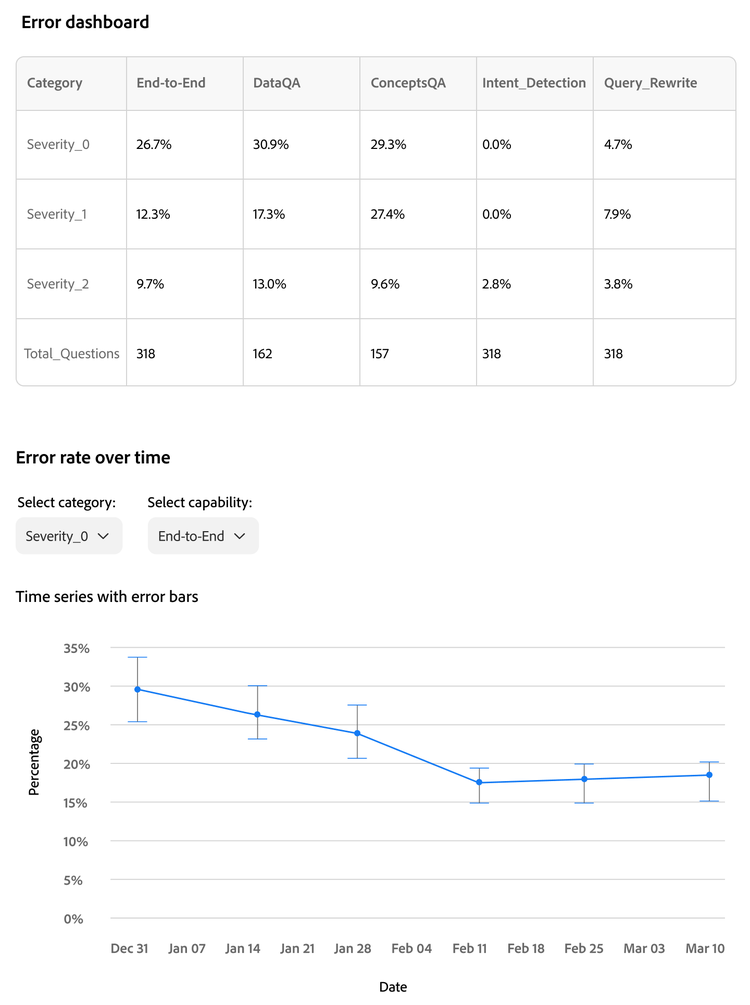The image size is (750, 1005).
Task: Click the Percentage axis label
Action: (33, 761)
